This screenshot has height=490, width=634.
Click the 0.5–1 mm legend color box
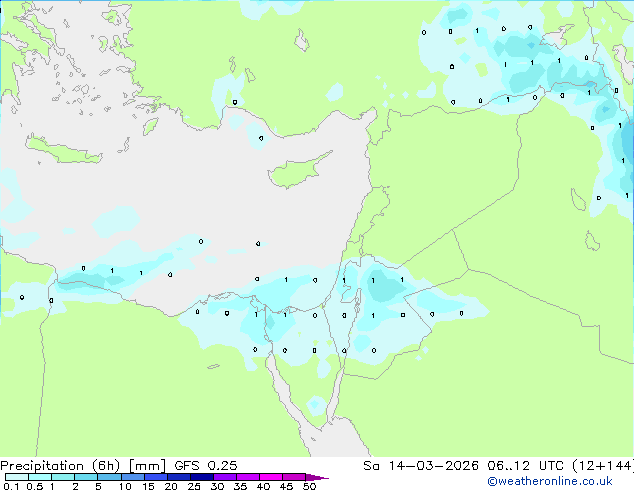pos(40,477)
